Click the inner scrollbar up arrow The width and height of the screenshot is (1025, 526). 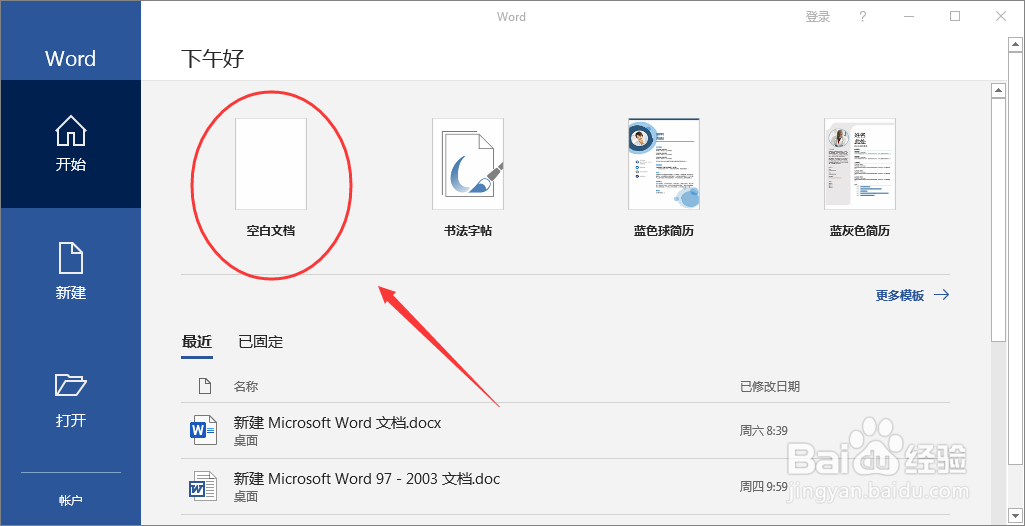[998, 90]
